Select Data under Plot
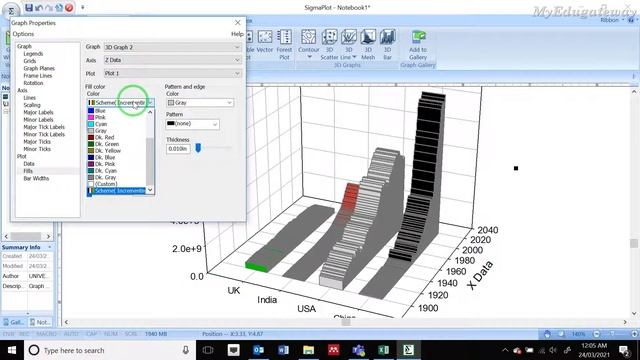The width and height of the screenshot is (640, 360). click(x=29, y=164)
